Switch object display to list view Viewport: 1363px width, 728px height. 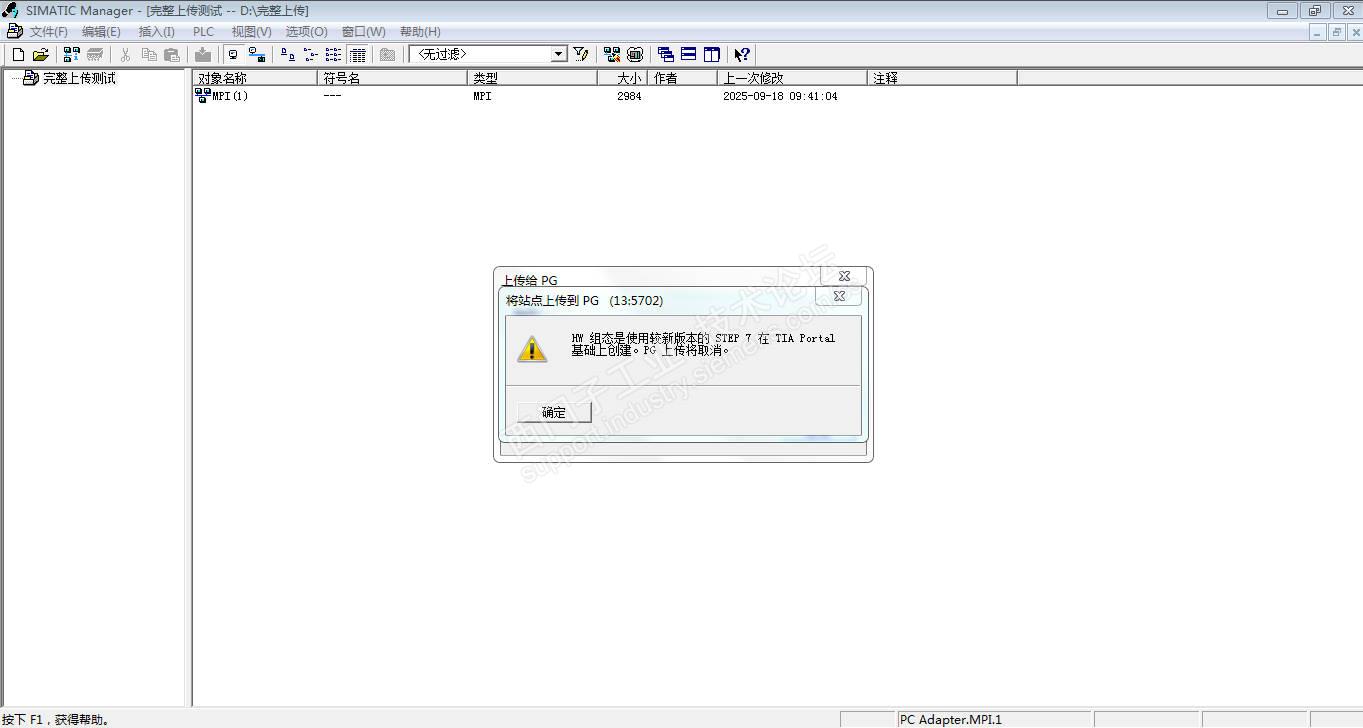(333, 55)
